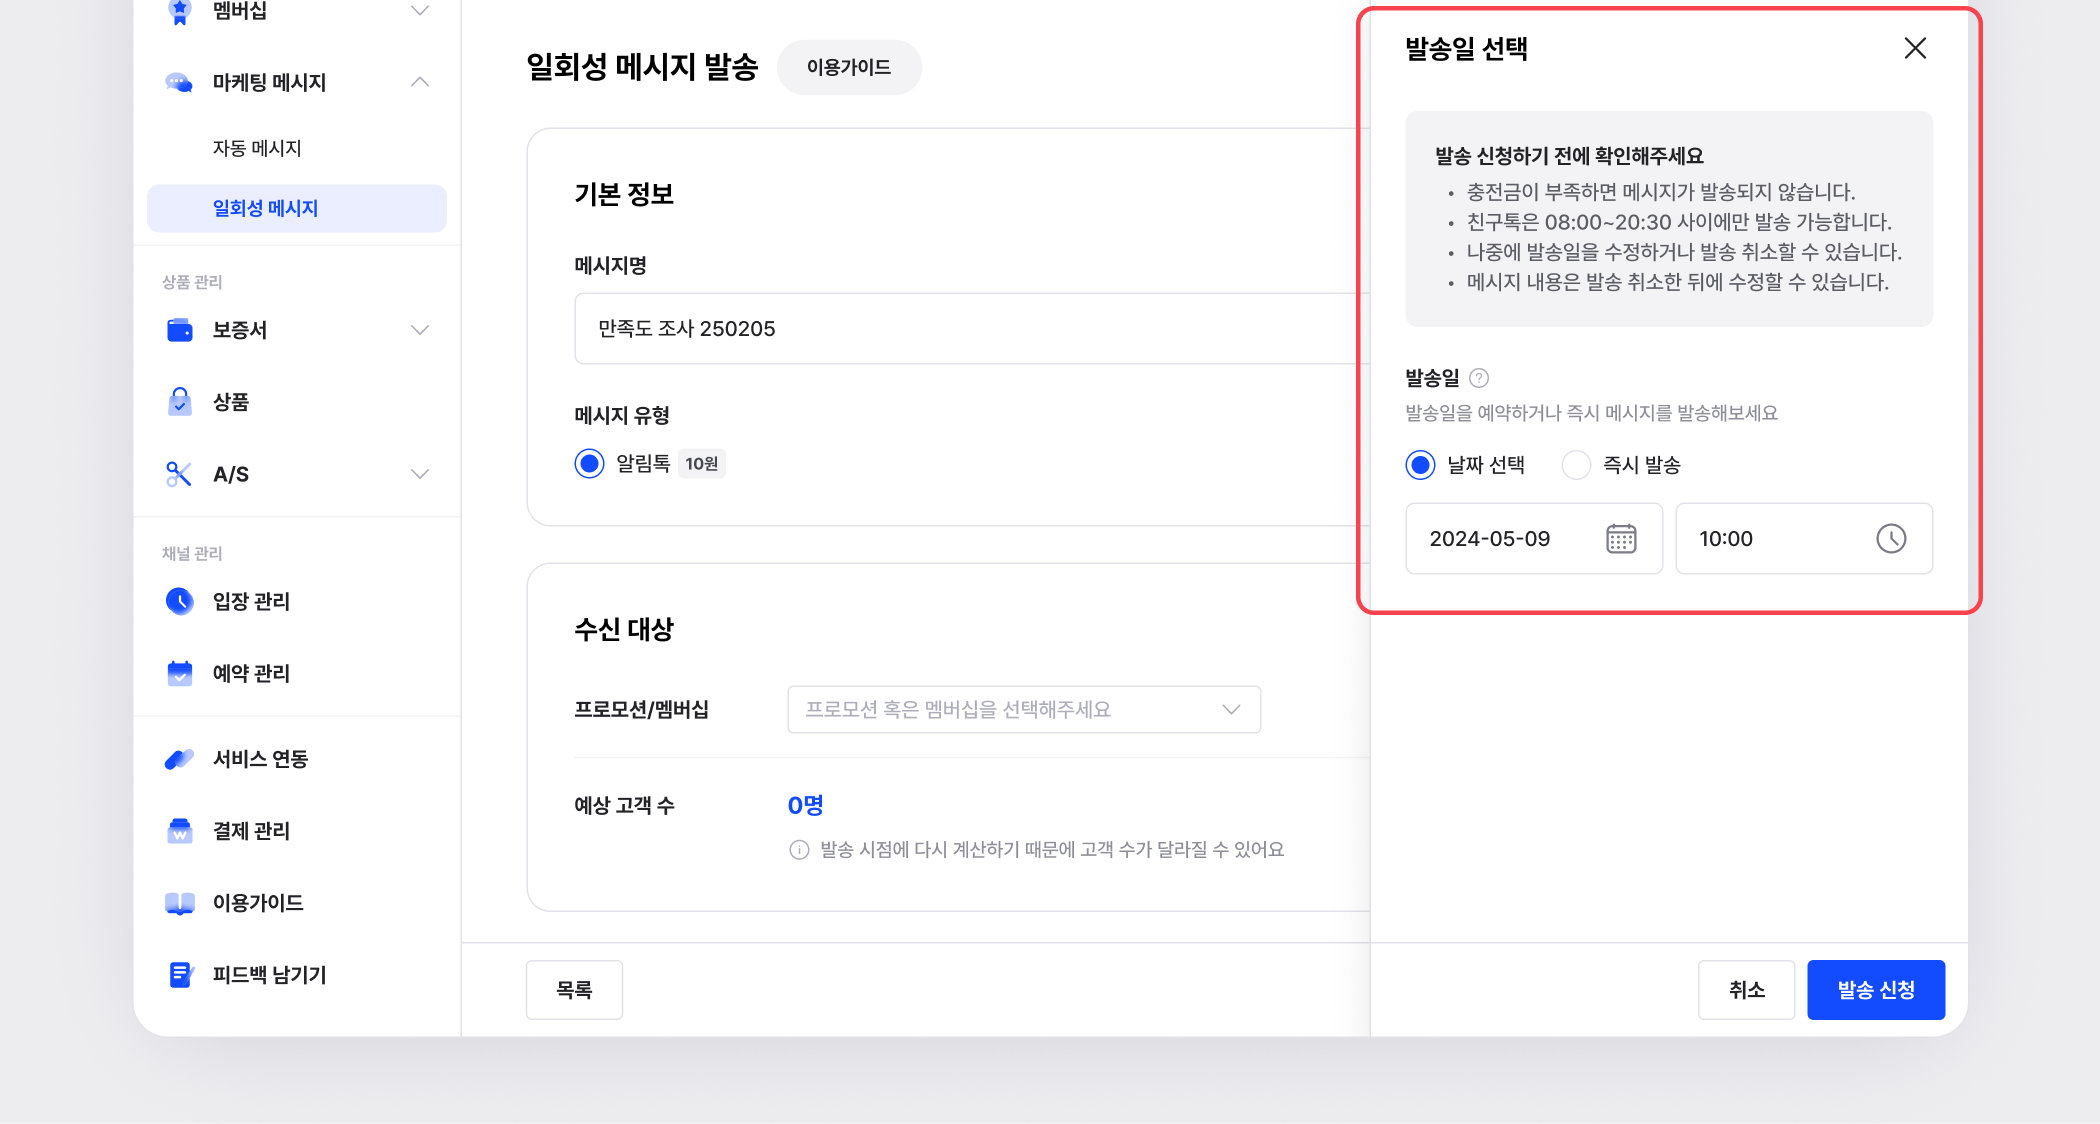Select the 날짜 선택 radio option
This screenshot has height=1124, width=2100.
(1420, 465)
